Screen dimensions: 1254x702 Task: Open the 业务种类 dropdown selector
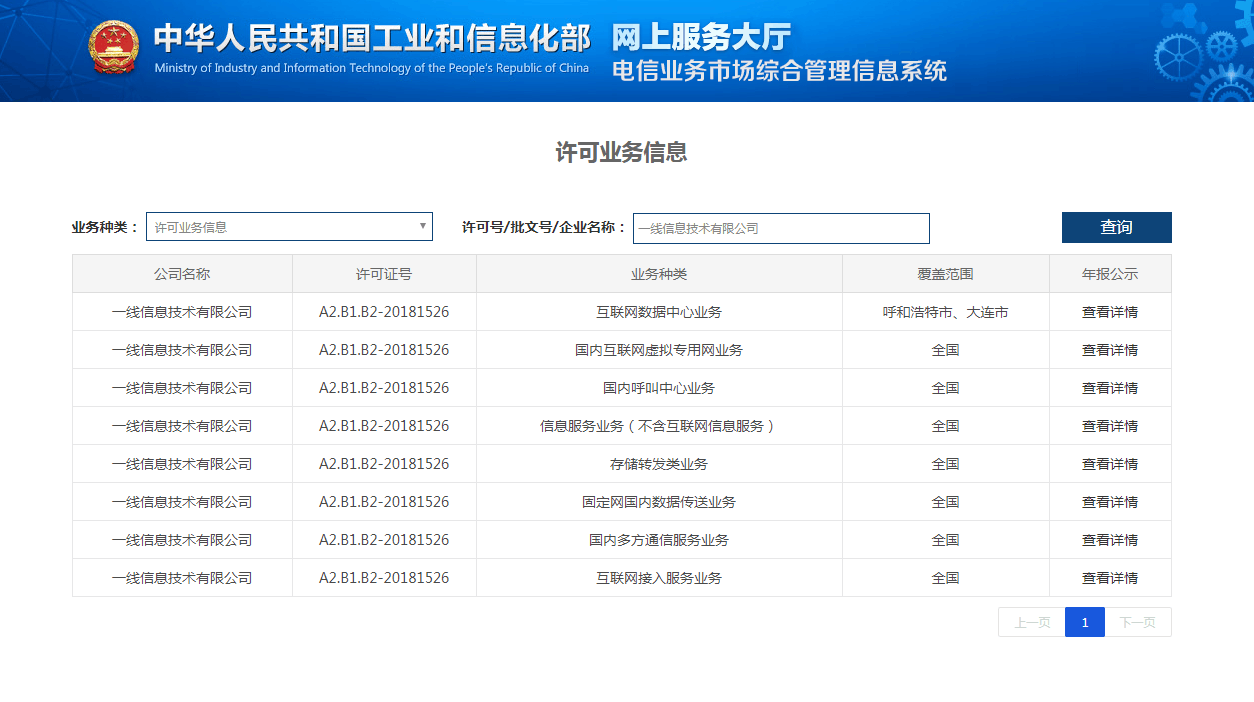[x=280, y=227]
